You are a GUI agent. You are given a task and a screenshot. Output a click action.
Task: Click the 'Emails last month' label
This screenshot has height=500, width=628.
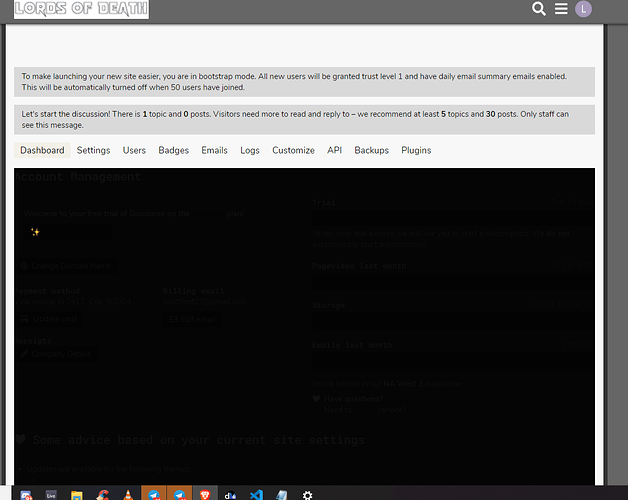coord(352,345)
